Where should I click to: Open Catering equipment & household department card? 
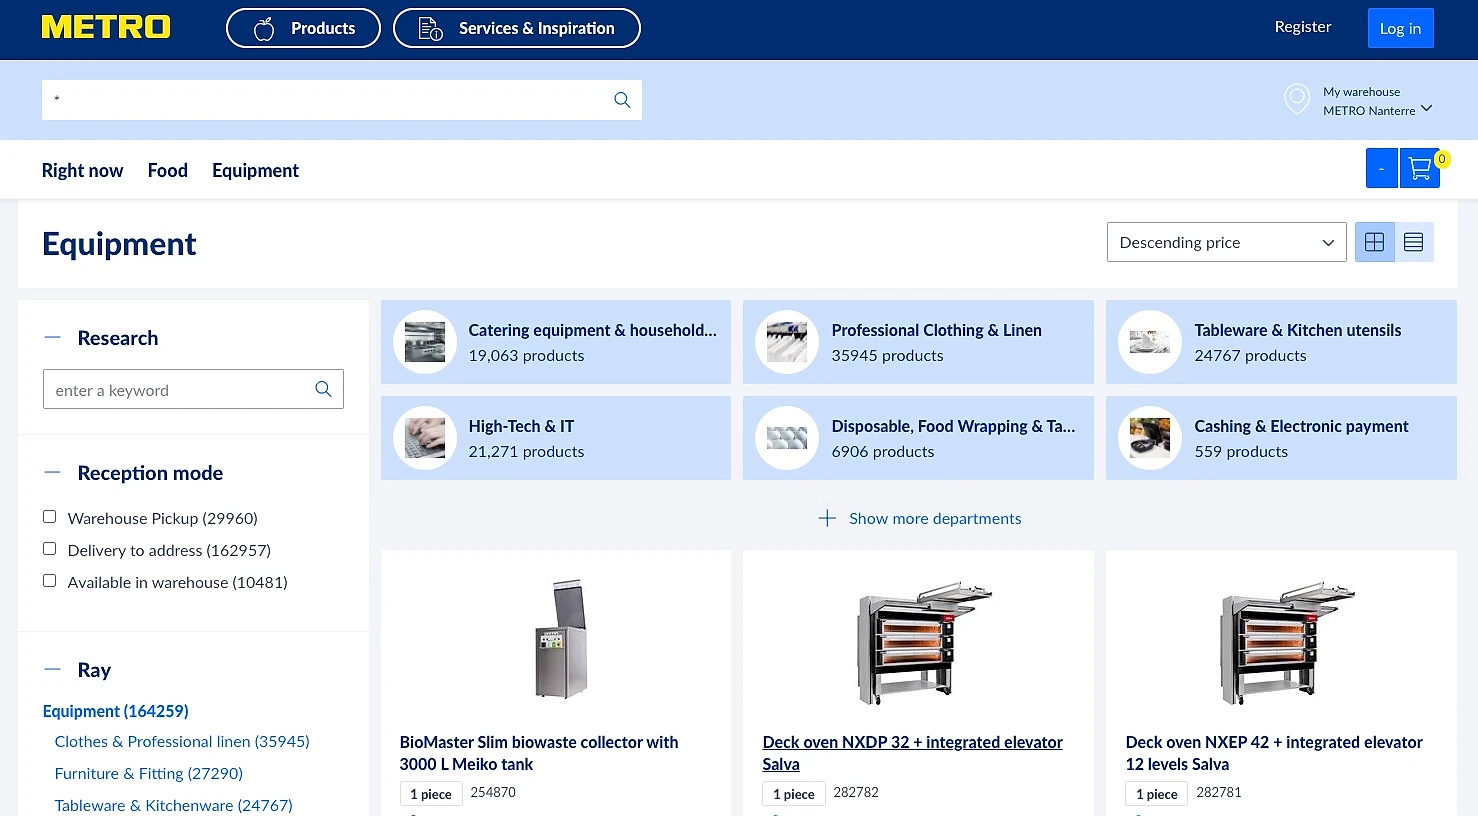(556, 342)
